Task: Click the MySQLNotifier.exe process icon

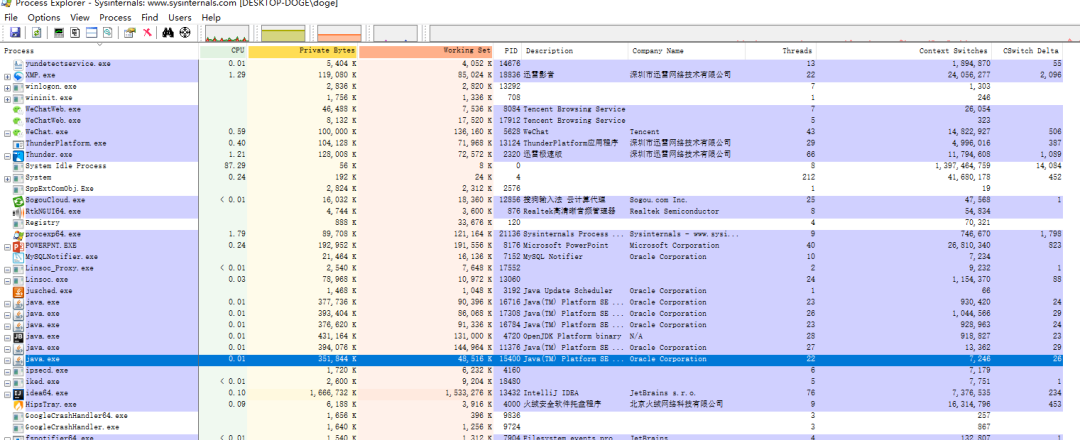Action: (19, 257)
